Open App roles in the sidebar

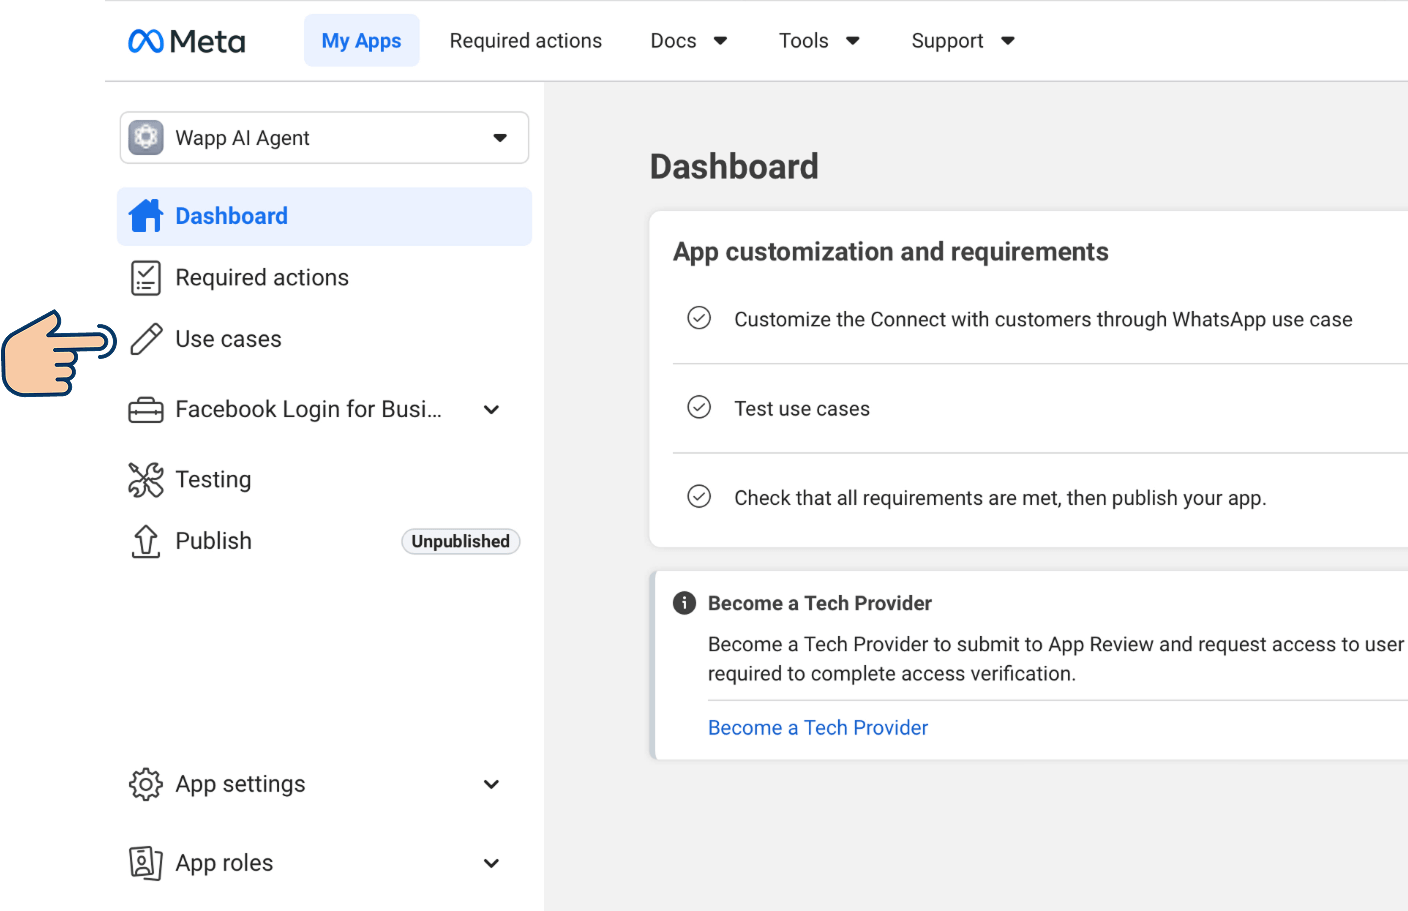(x=224, y=863)
